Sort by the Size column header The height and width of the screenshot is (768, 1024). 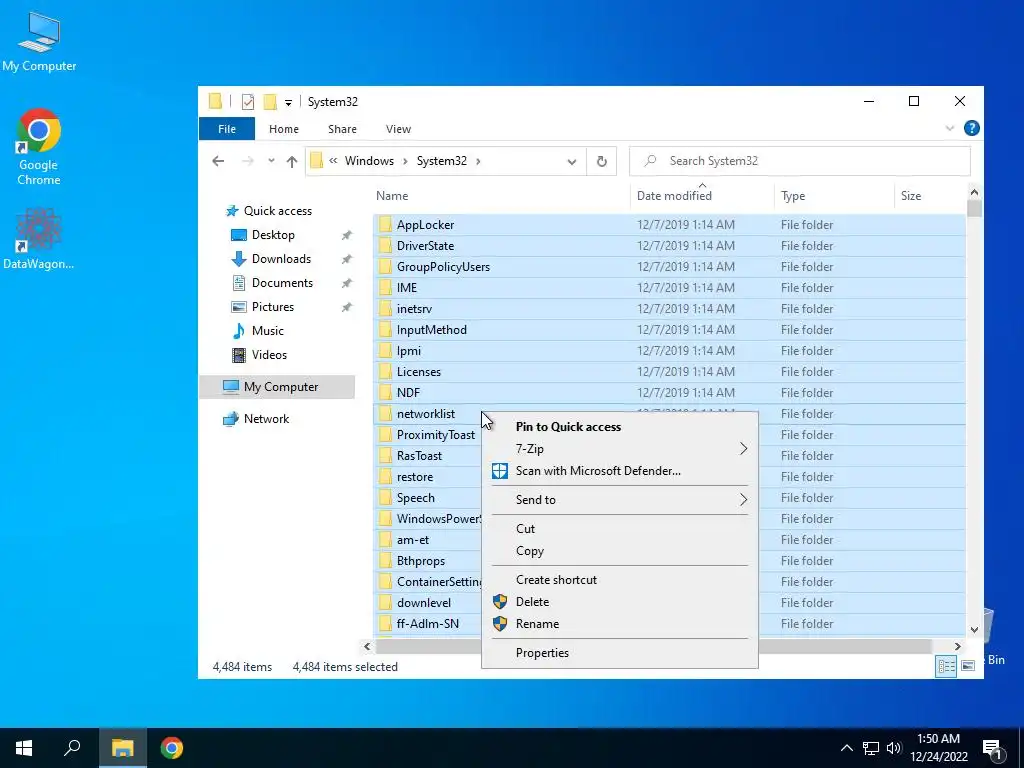point(910,195)
